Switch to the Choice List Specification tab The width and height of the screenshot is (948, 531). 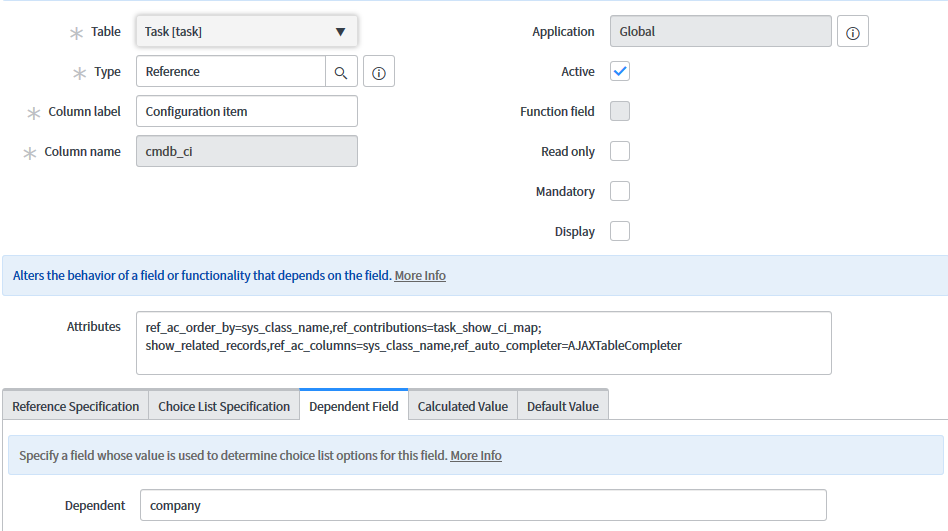(224, 406)
